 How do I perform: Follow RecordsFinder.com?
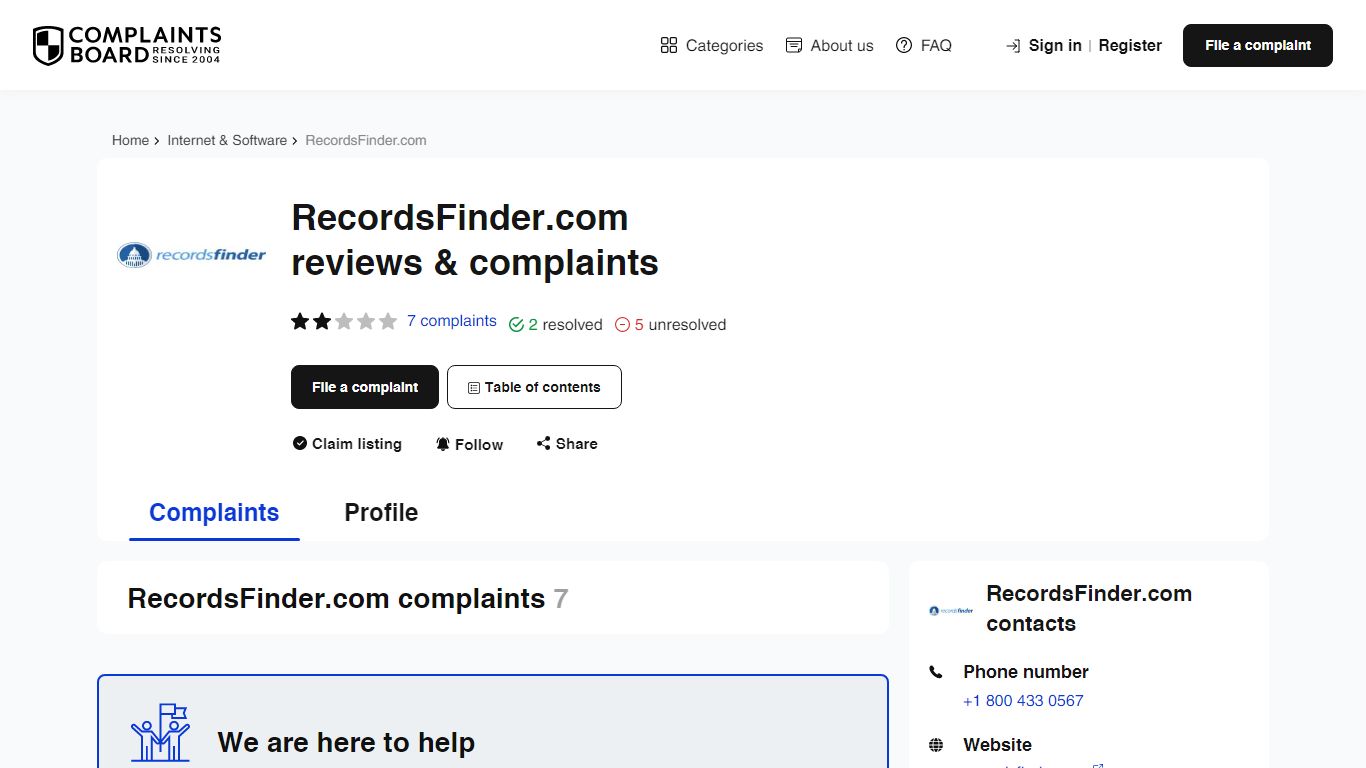click(x=469, y=445)
